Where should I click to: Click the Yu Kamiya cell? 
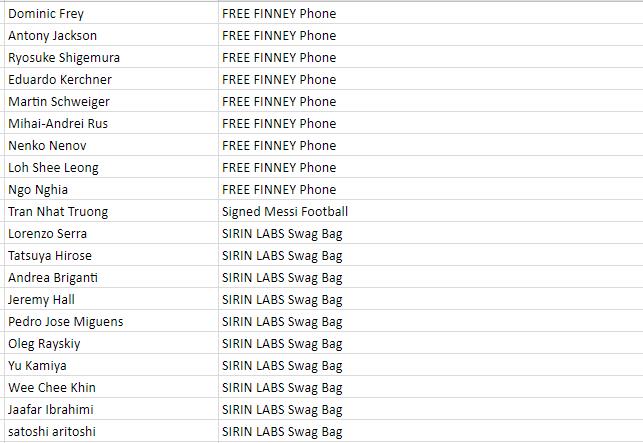[x=111, y=365]
